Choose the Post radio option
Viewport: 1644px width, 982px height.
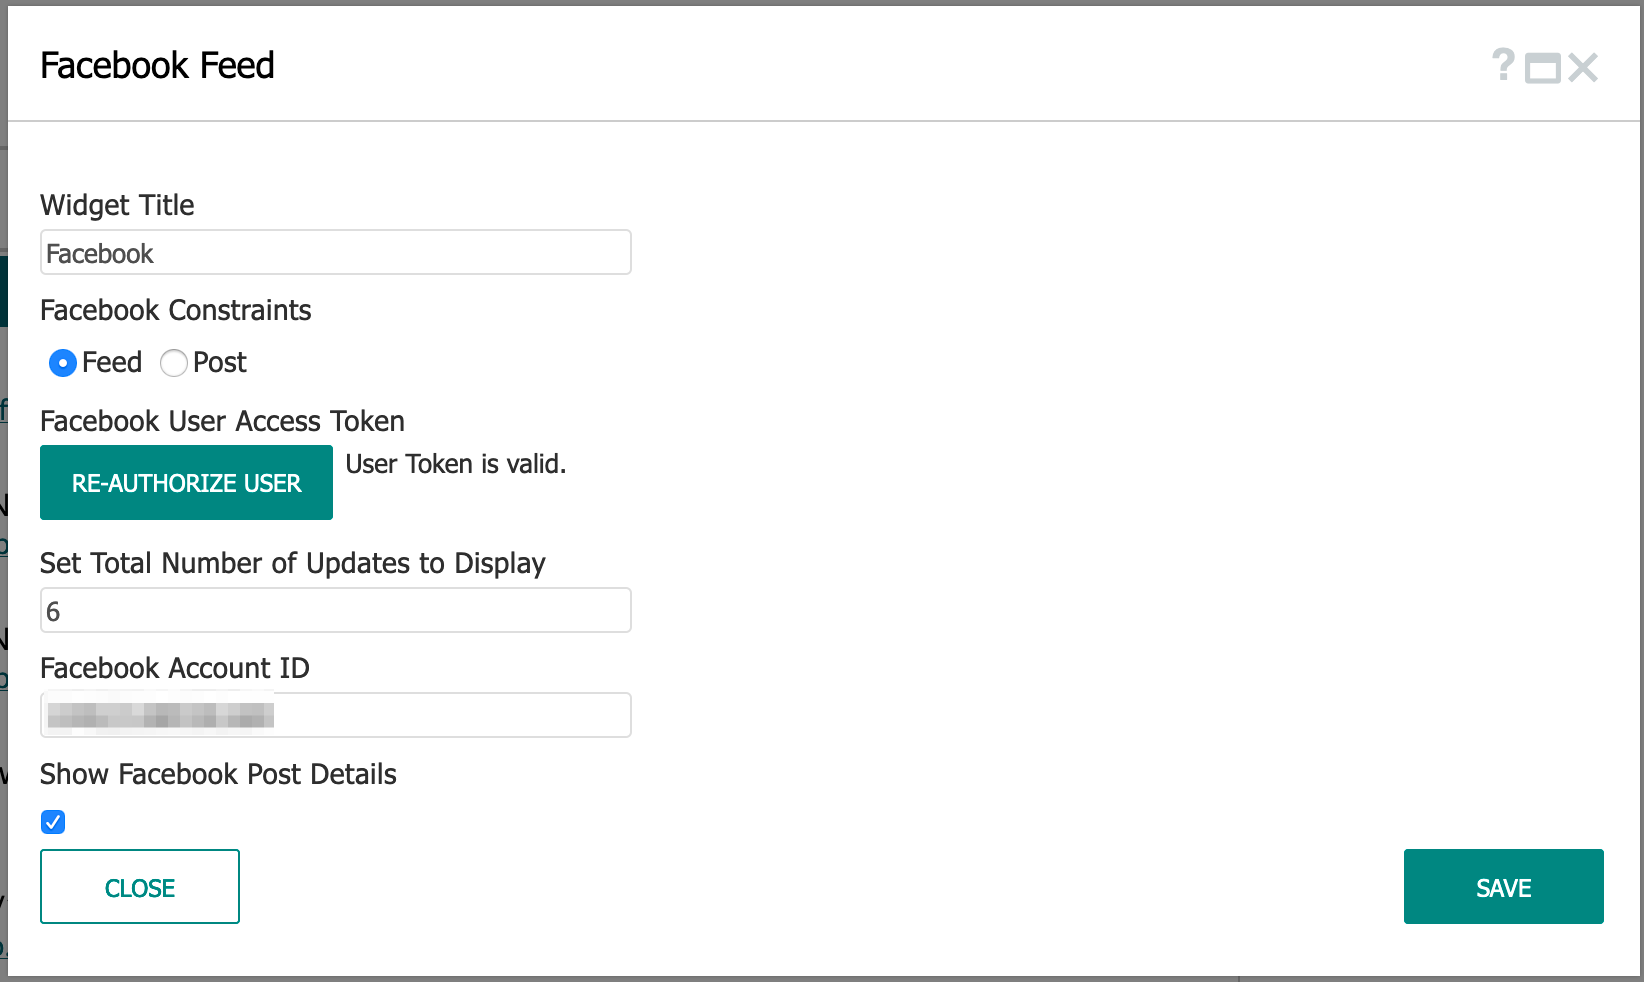pyautogui.click(x=174, y=363)
